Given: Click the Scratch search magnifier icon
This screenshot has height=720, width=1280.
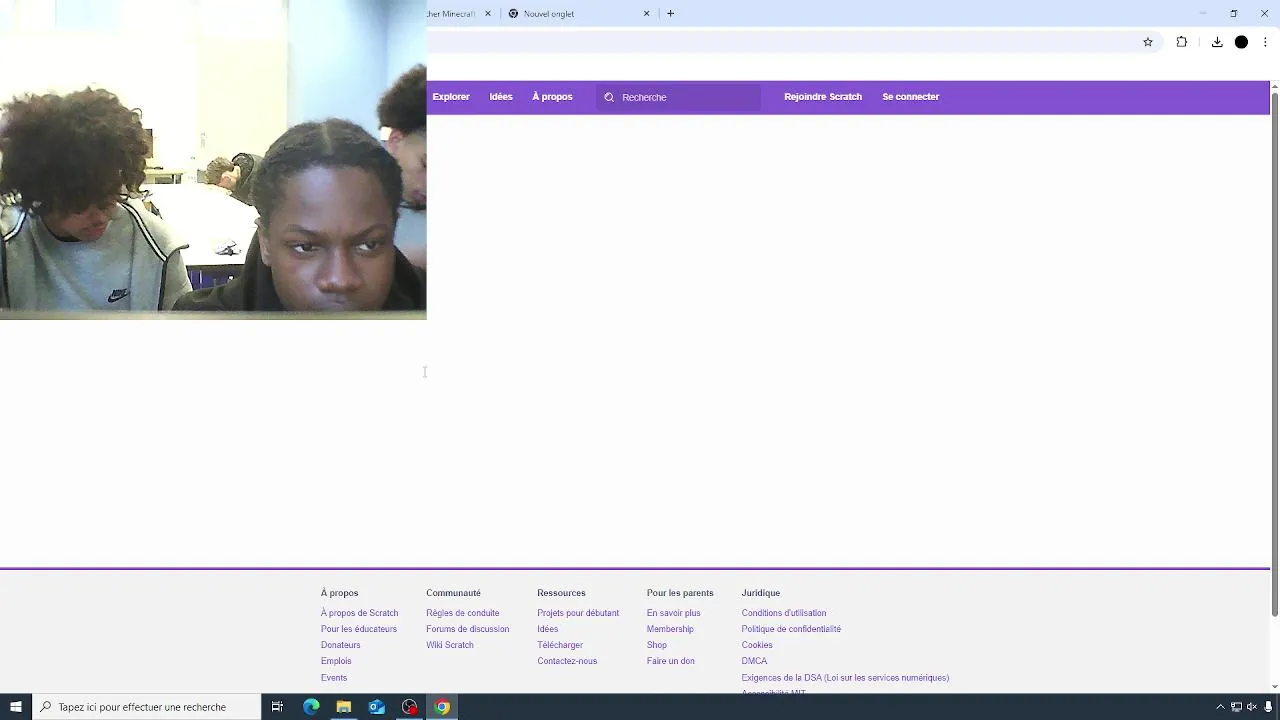Looking at the screenshot, I should [x=609, y=97].
